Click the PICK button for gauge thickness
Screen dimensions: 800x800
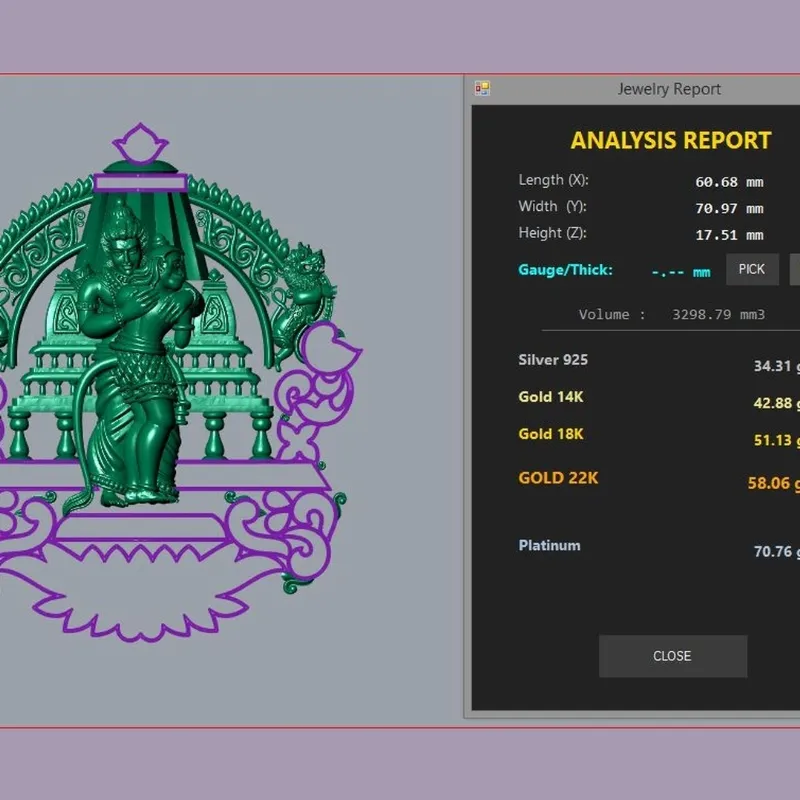click(x=752, y=269)
